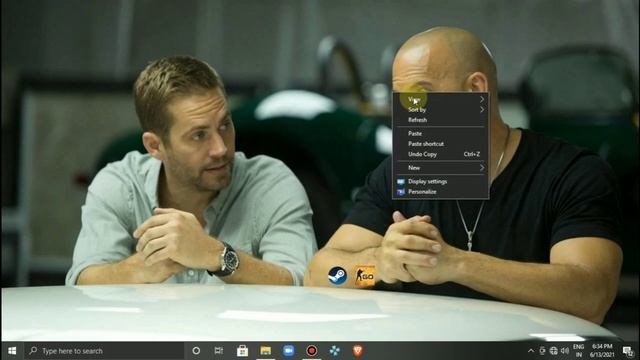
Task: Open File Explorer from the taskbar
Action: [x=266, y=351]
